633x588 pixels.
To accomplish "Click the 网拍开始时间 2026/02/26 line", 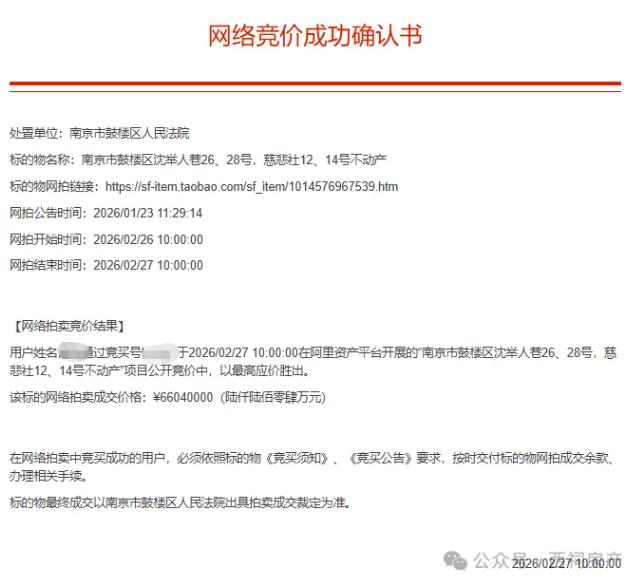I will [x=106, y=240].
